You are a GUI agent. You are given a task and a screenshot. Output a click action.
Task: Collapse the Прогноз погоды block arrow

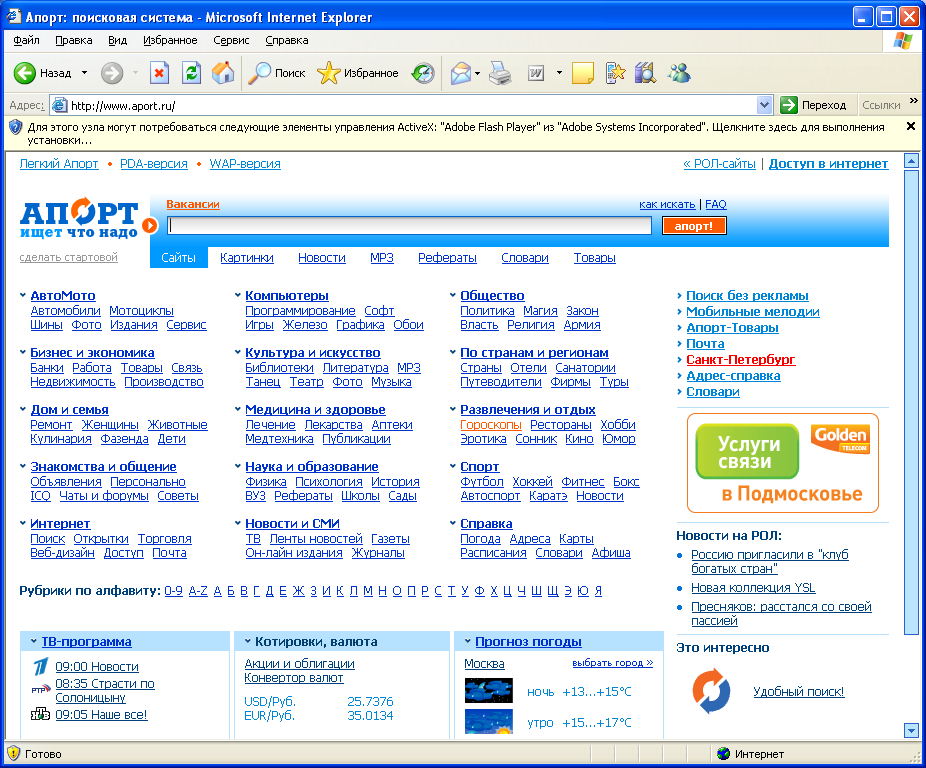pos(468,641)
